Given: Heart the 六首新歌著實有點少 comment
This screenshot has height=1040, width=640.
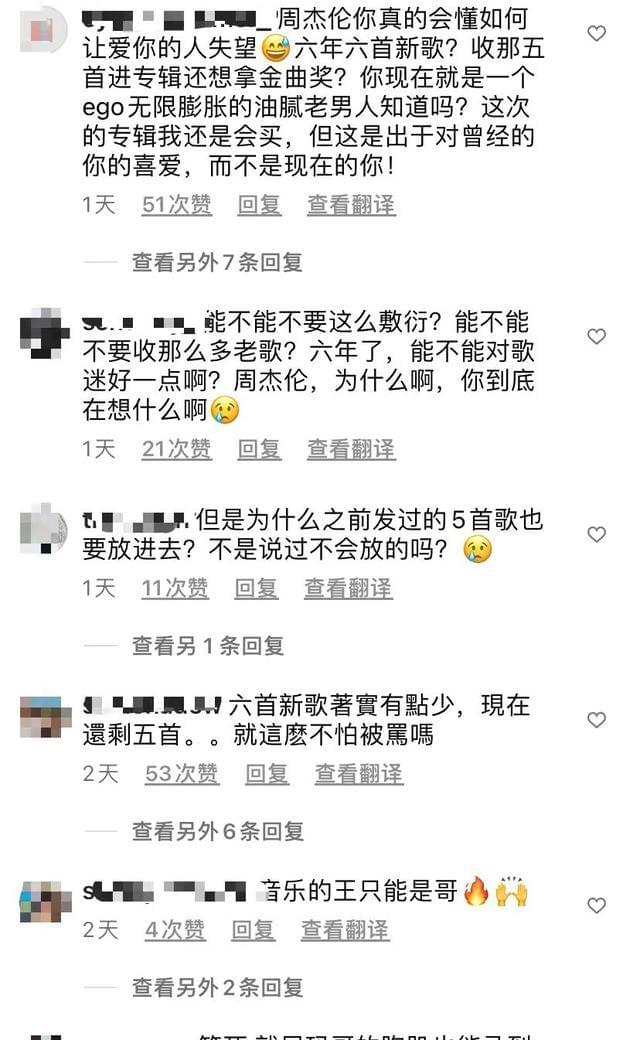Looking at the screenshot, I should [597, 720].
